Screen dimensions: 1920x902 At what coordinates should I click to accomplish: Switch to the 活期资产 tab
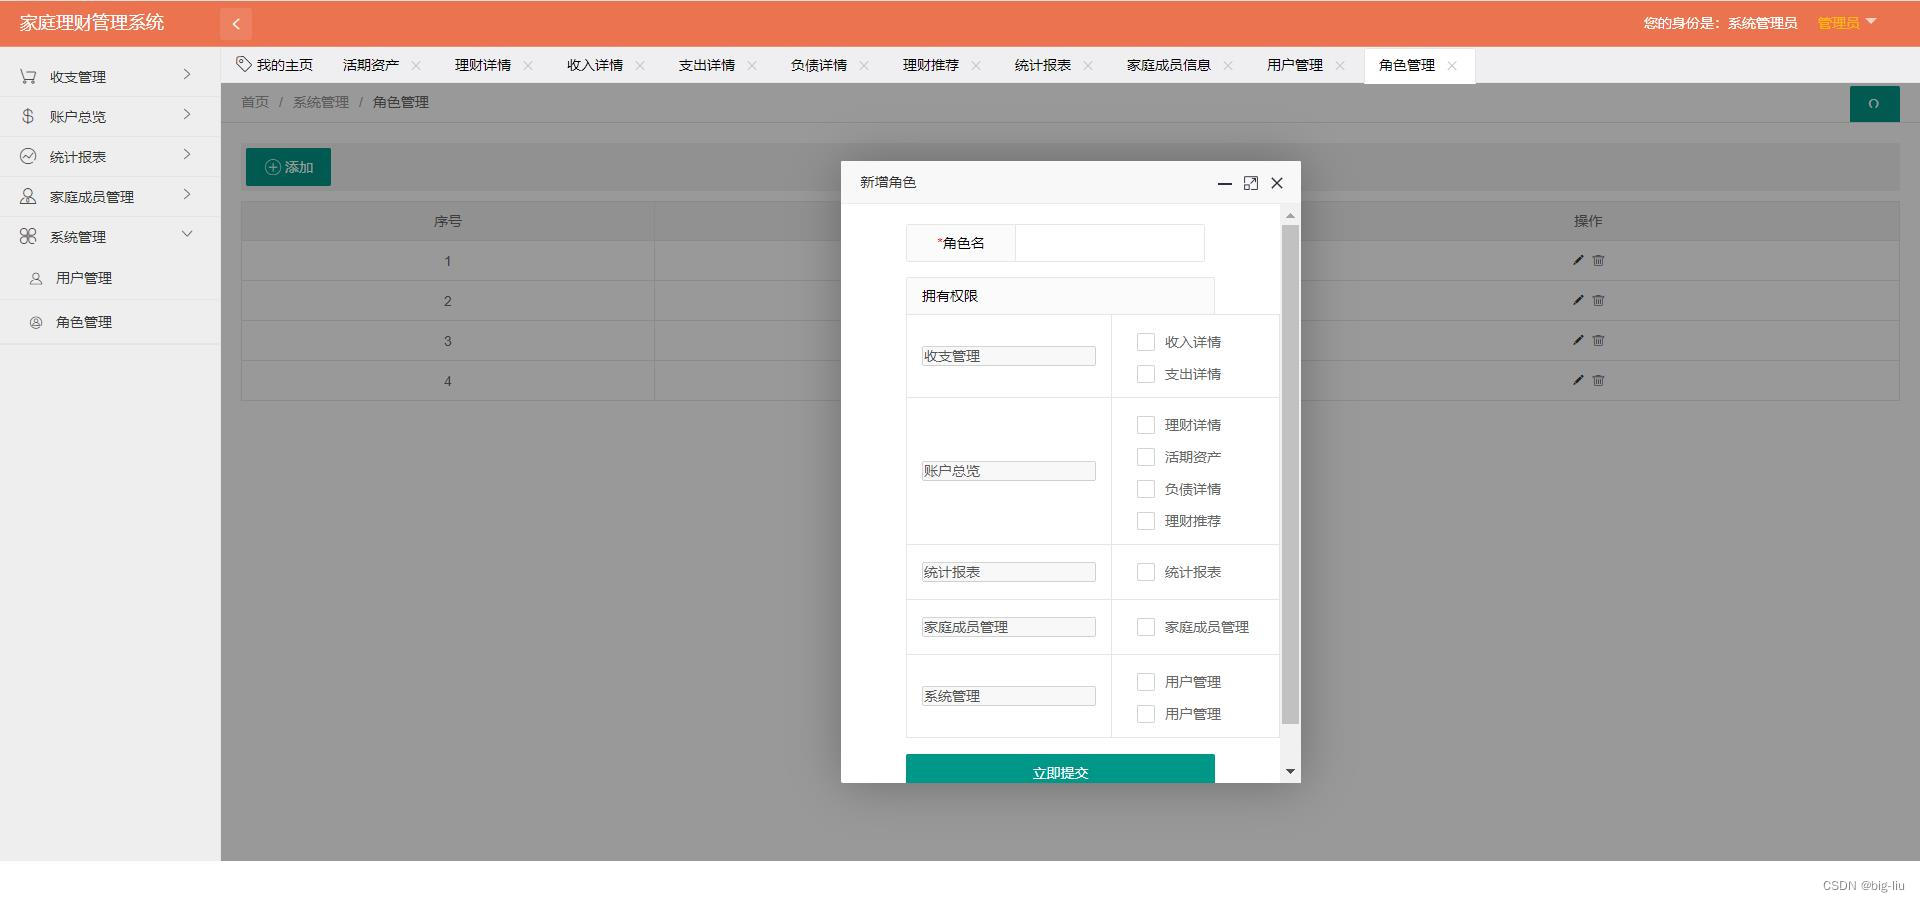tap(370, 65)
